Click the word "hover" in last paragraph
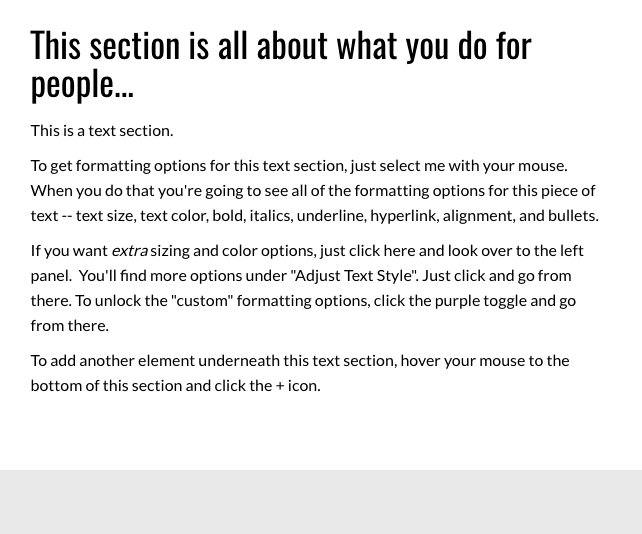 pyautogui.click(x=420, y=361)
